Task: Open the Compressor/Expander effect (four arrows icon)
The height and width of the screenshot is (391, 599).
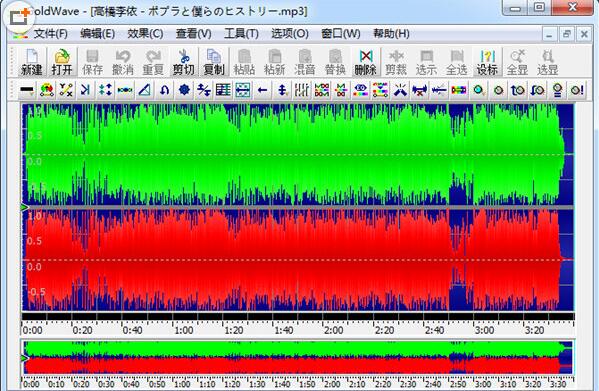Action: (x=105, y=90)
